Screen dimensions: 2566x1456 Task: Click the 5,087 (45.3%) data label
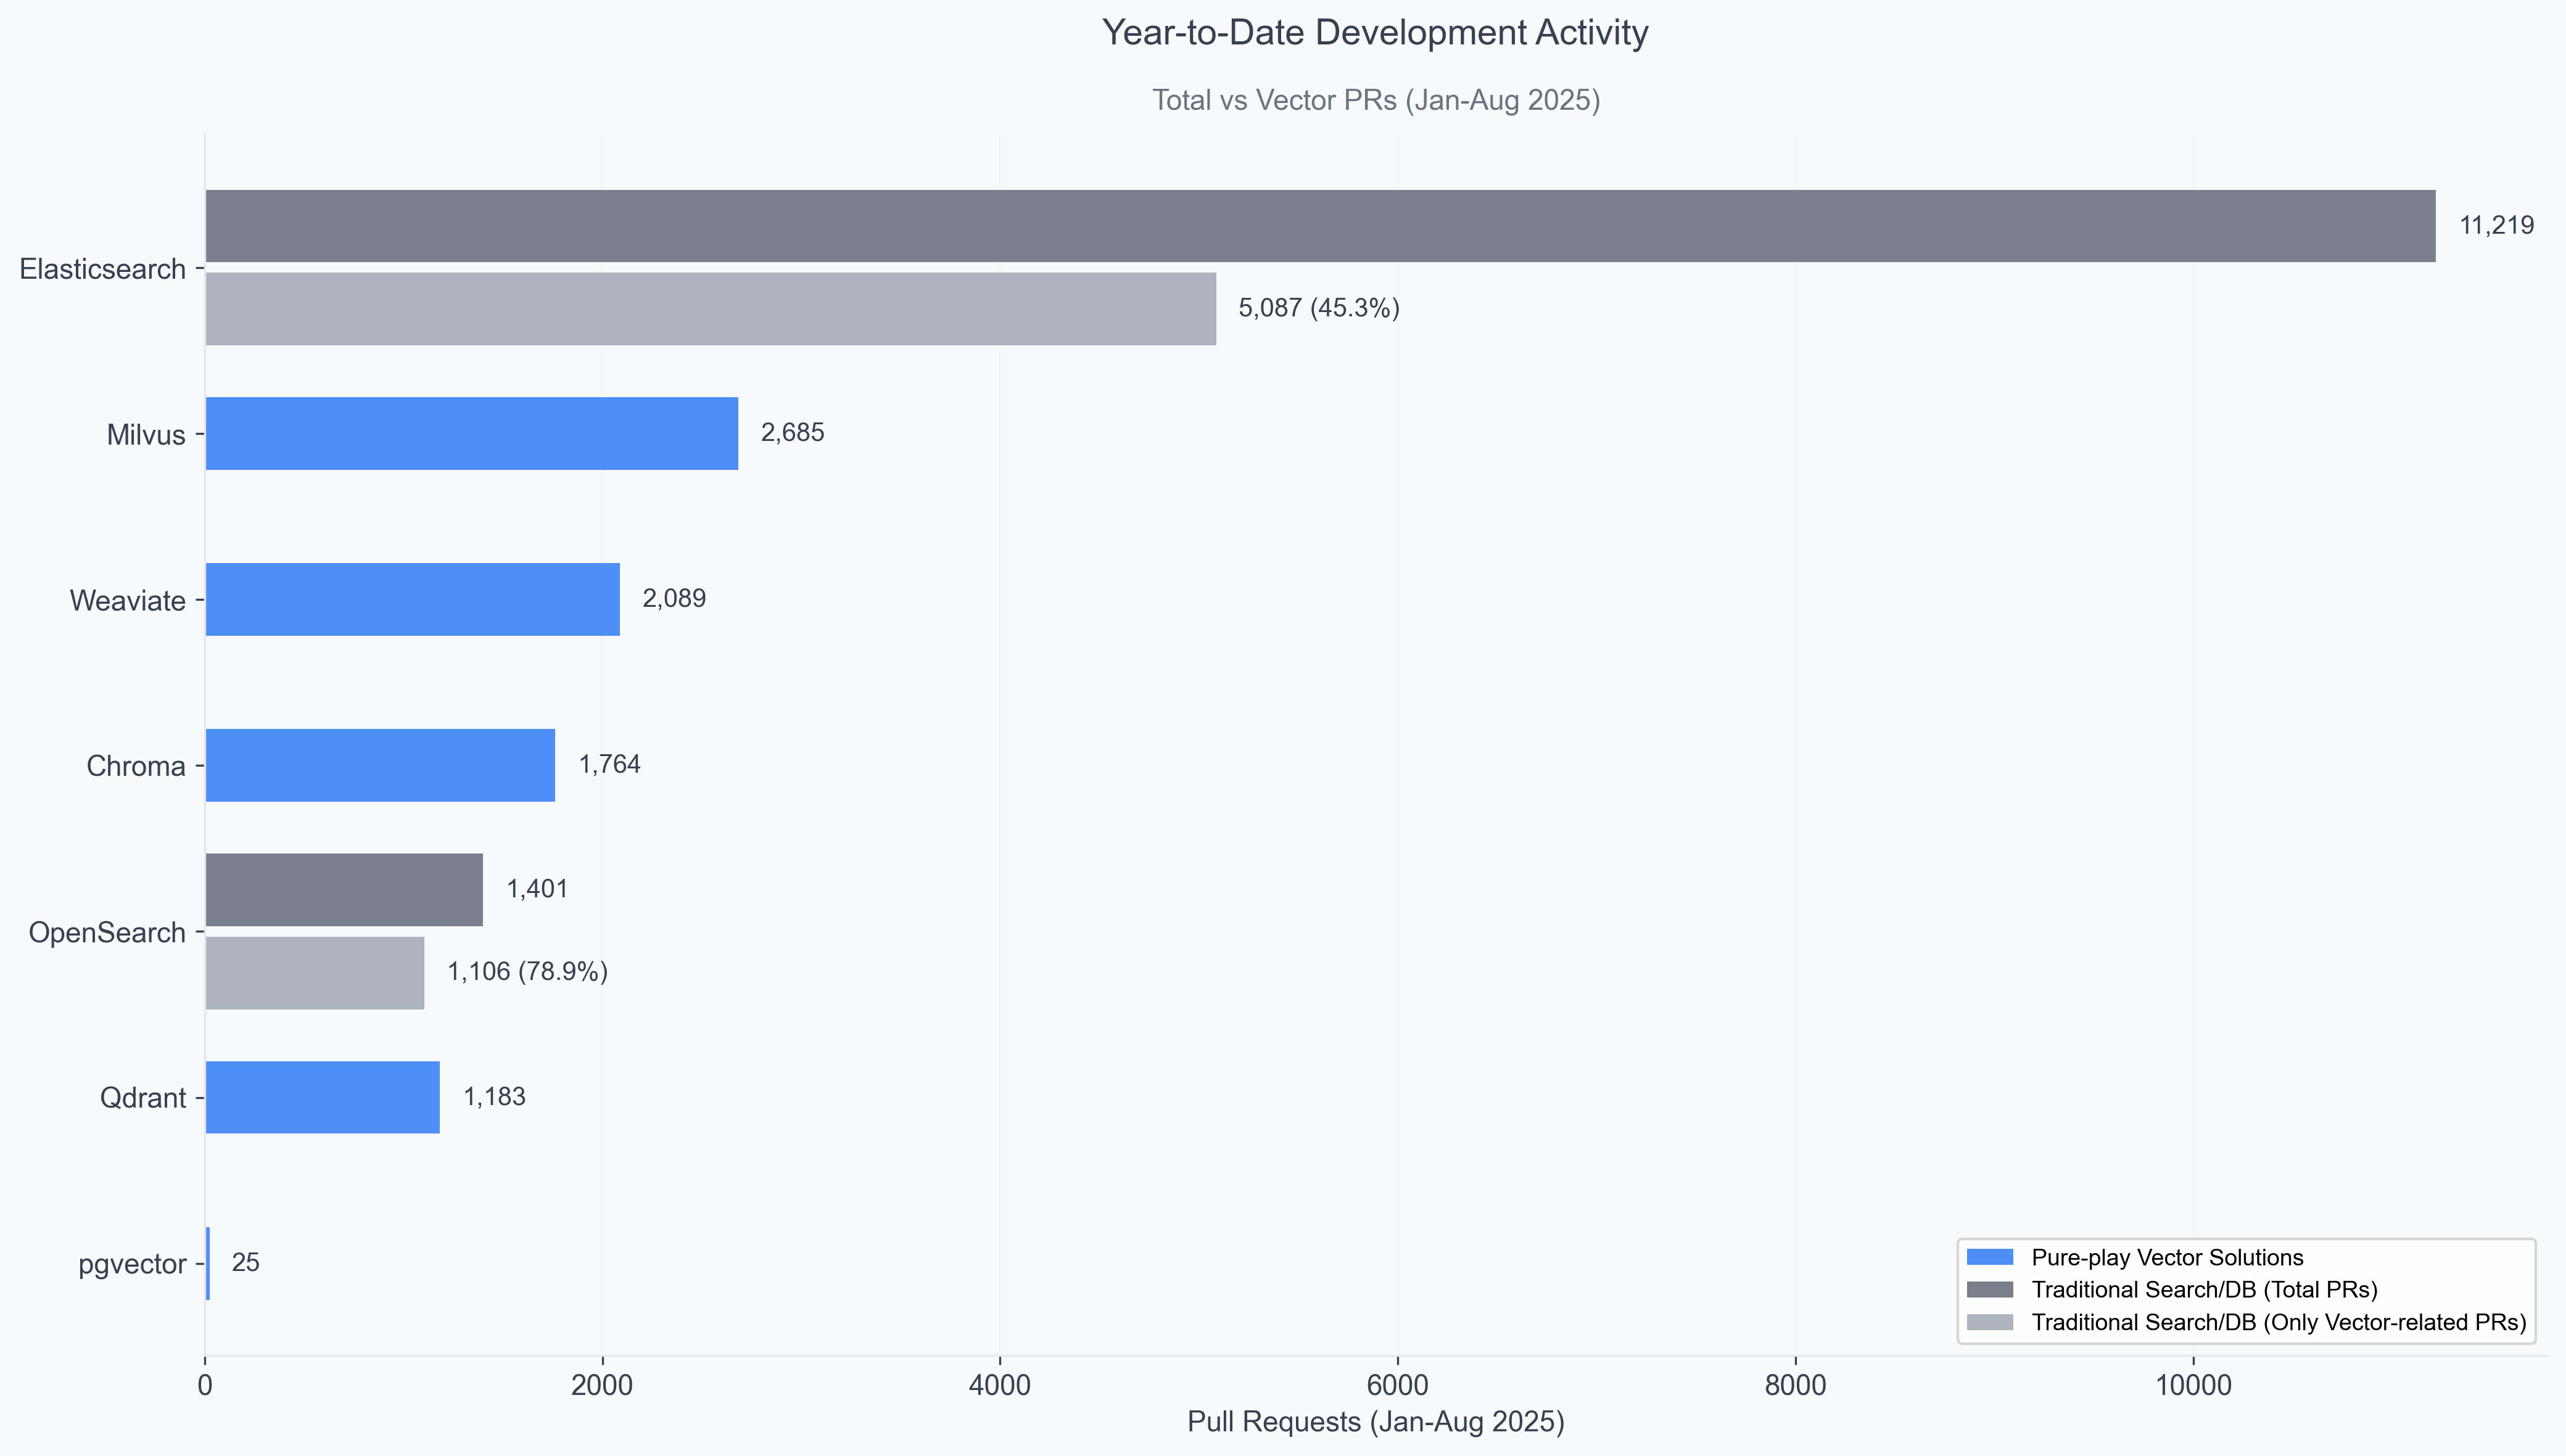coord(1318,308)
